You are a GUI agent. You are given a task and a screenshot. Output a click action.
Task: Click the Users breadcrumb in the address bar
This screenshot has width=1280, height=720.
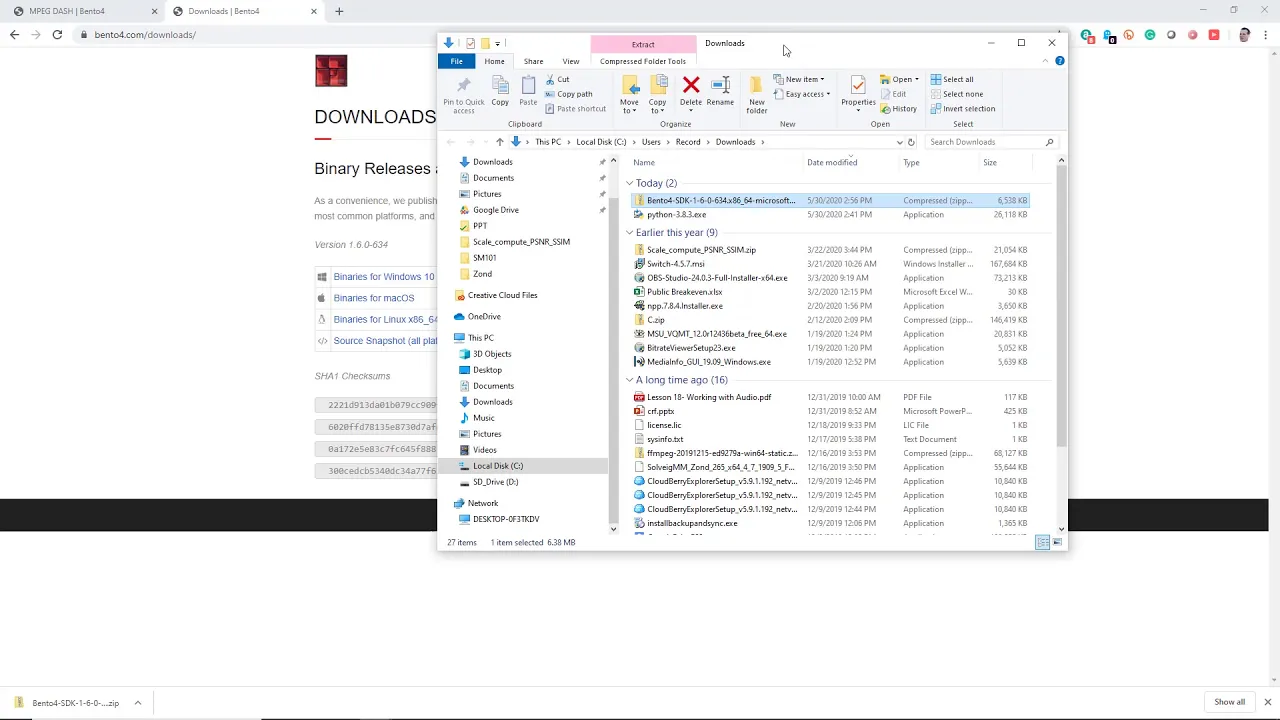(651, 142)
